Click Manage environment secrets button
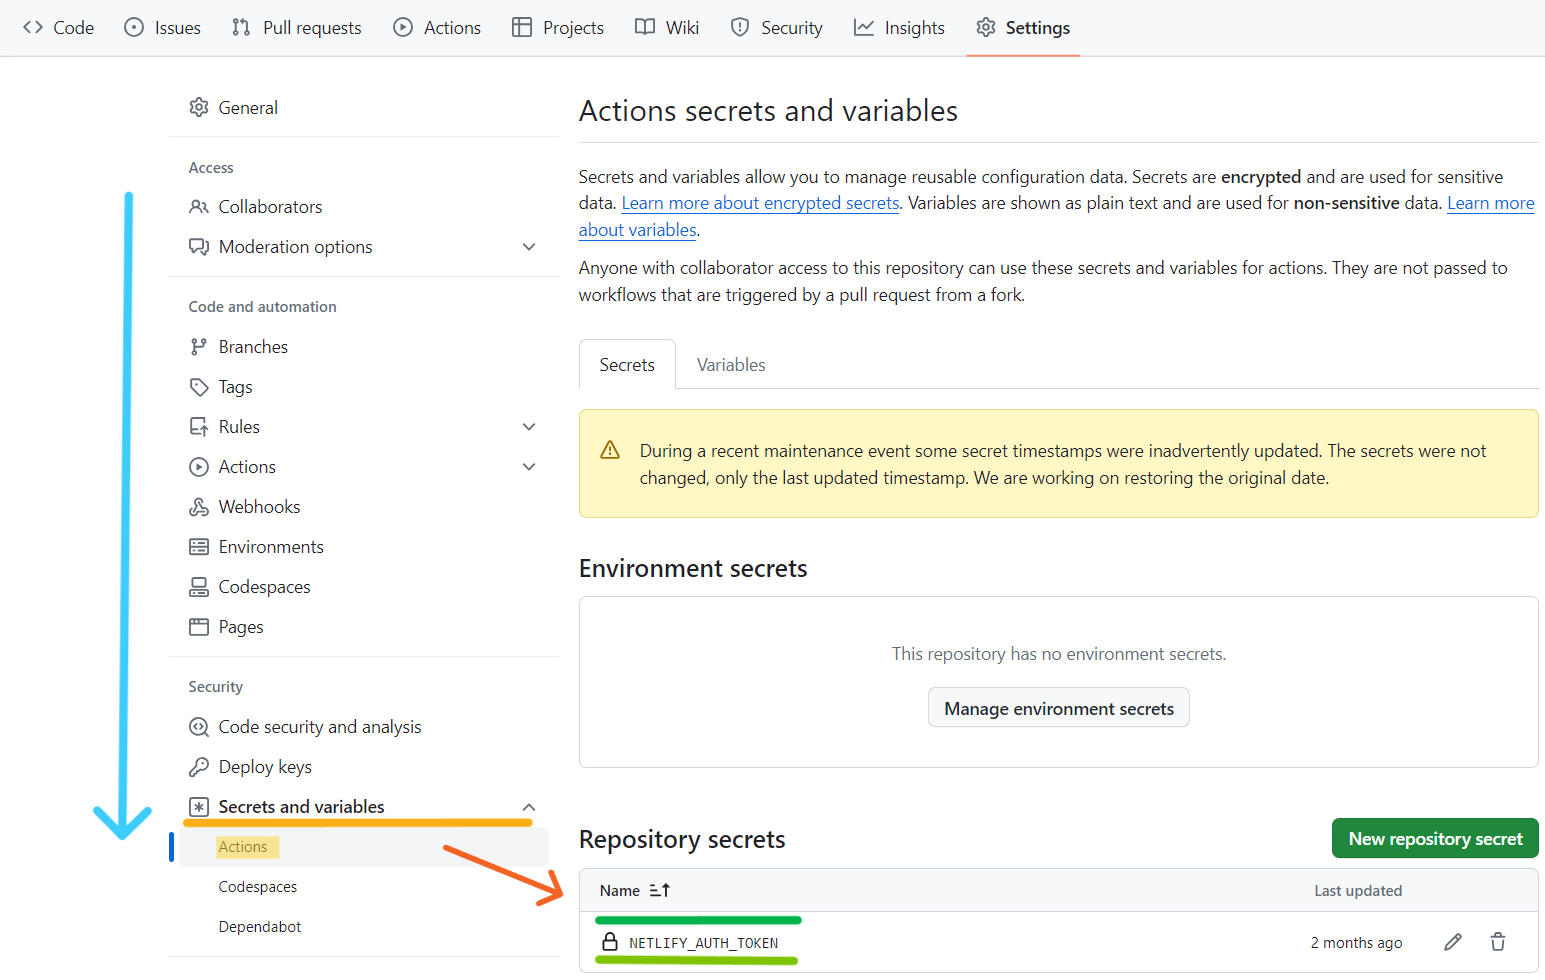This screenshot has width=1545, height=980. coord(1059,708)
